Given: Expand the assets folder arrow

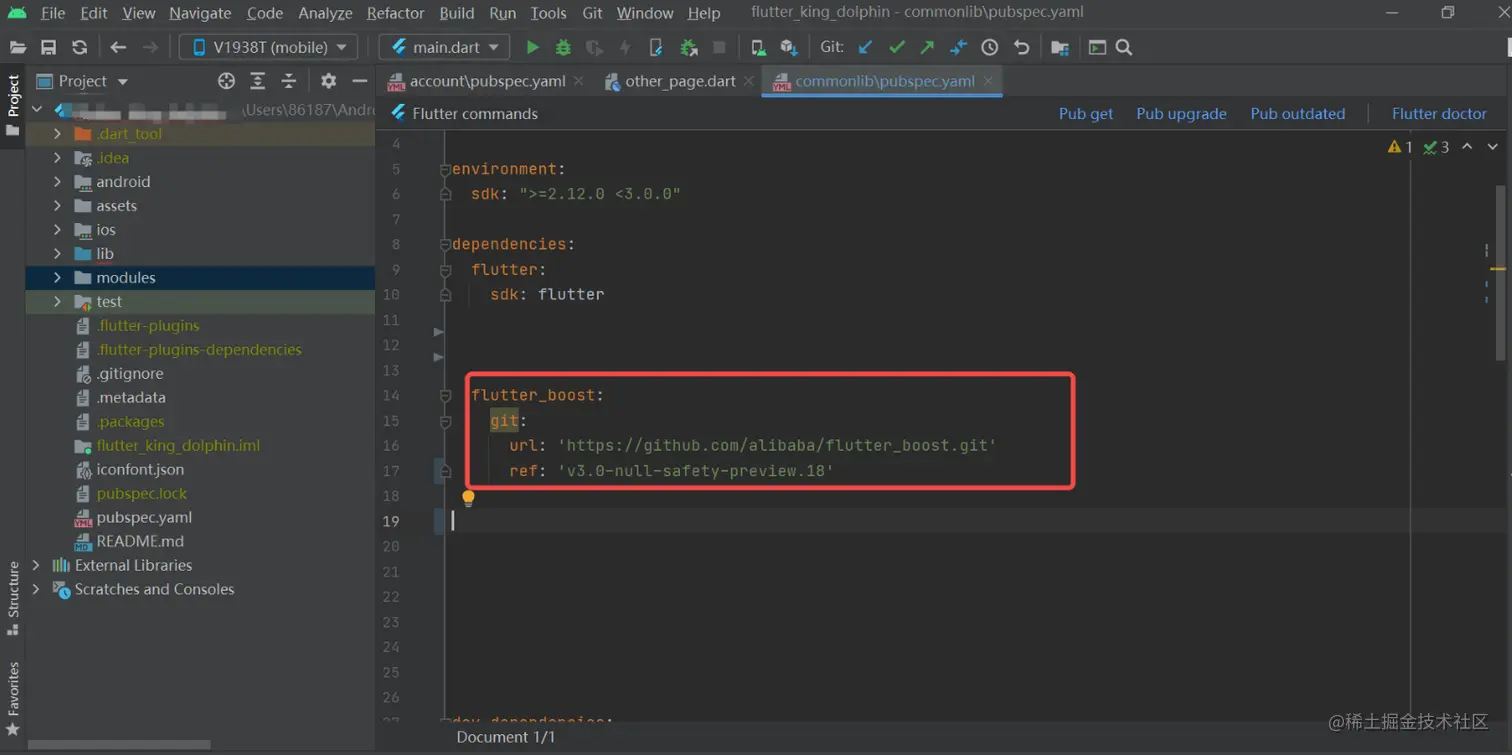Looking at the screenshot, I should pos(57,206).
